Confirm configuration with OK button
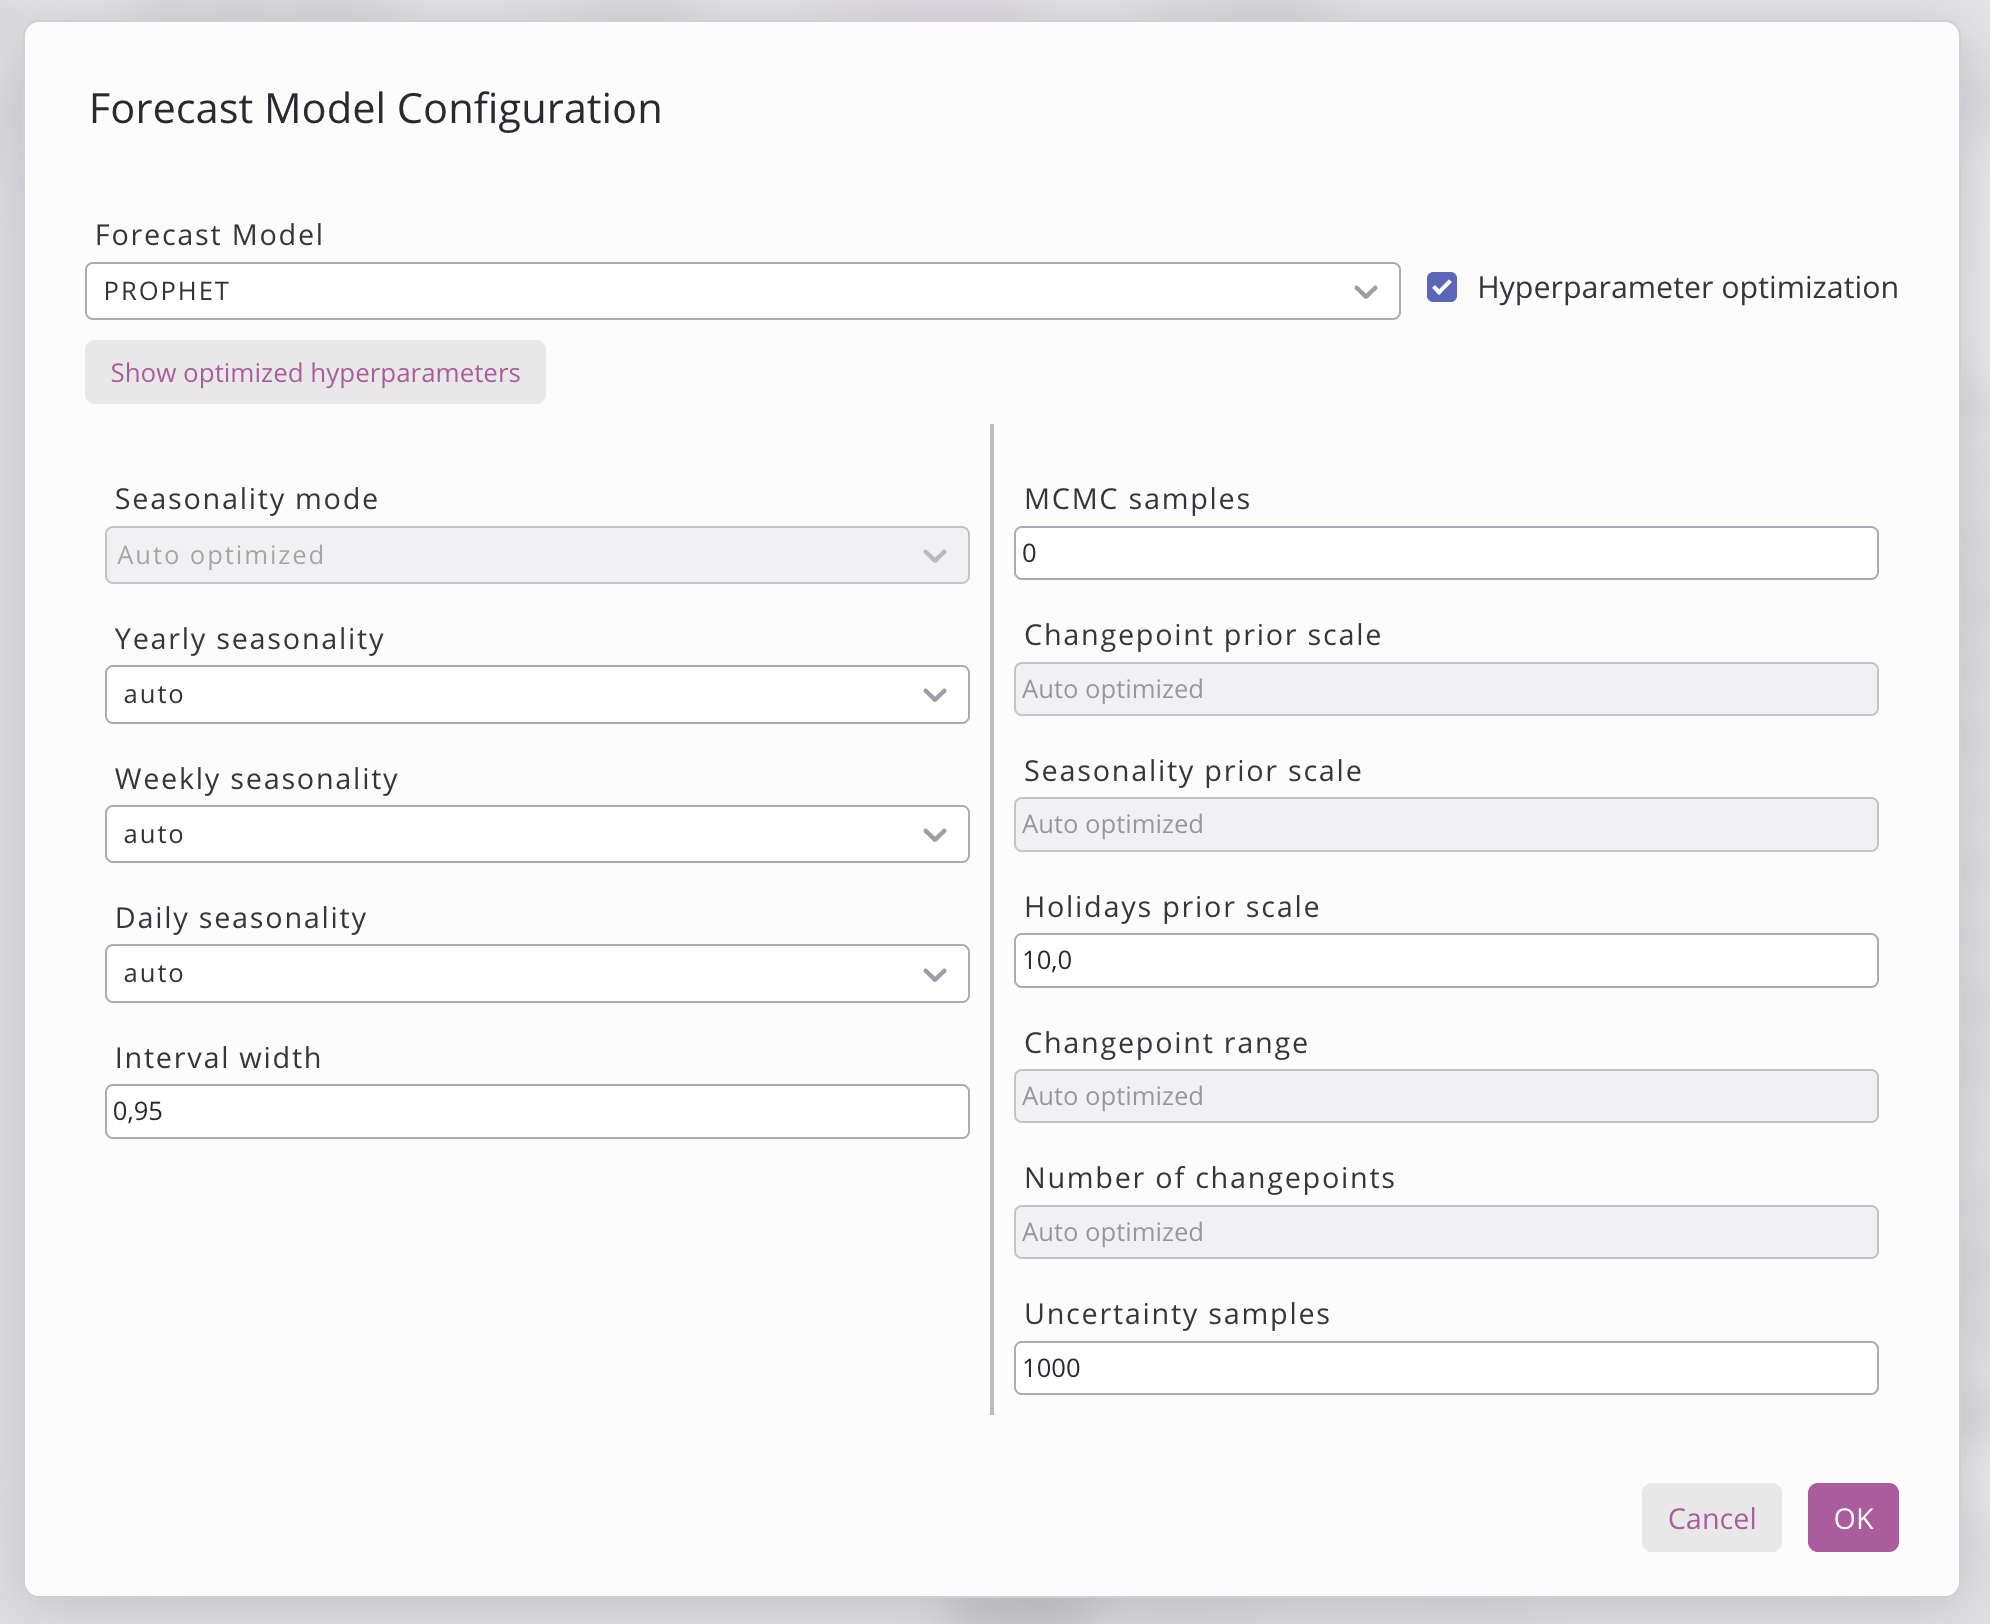The width and height of the screenshot is (1990, 1624). click(x=1852, y=1518)
